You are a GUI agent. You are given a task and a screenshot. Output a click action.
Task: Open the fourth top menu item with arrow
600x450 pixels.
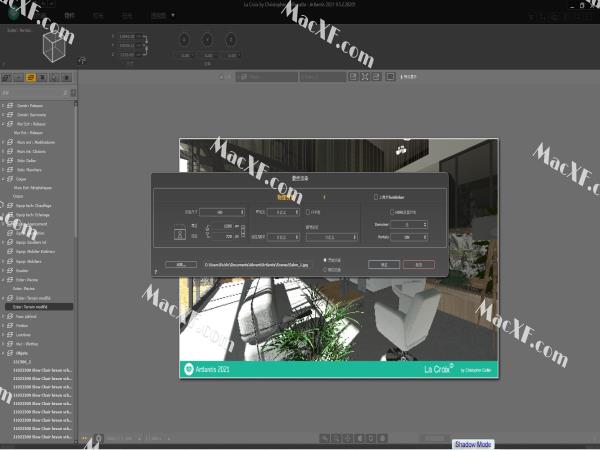pyautogui.click(x=159, y=15)
